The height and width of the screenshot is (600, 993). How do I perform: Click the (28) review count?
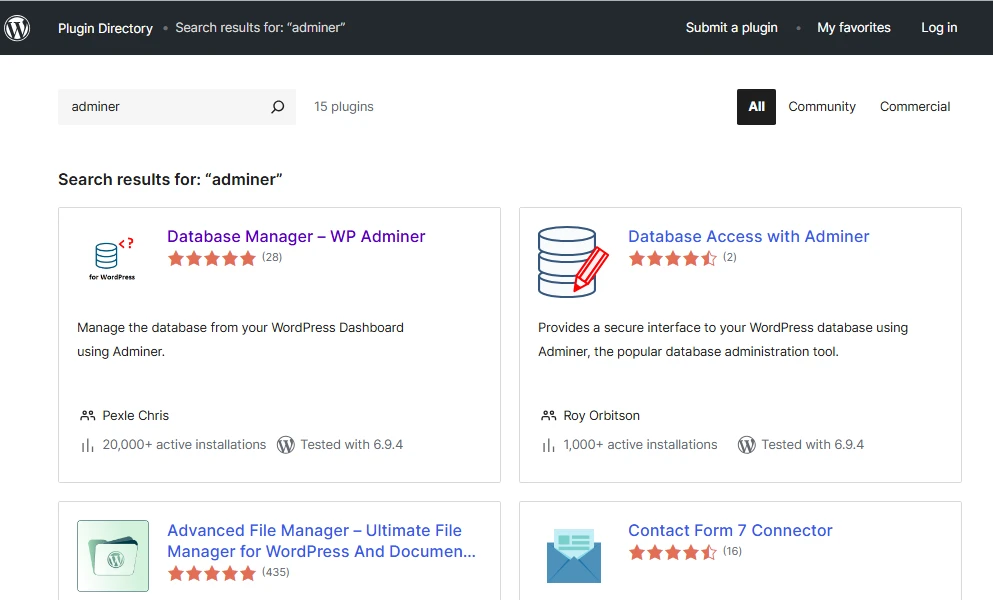click(272, 257)
